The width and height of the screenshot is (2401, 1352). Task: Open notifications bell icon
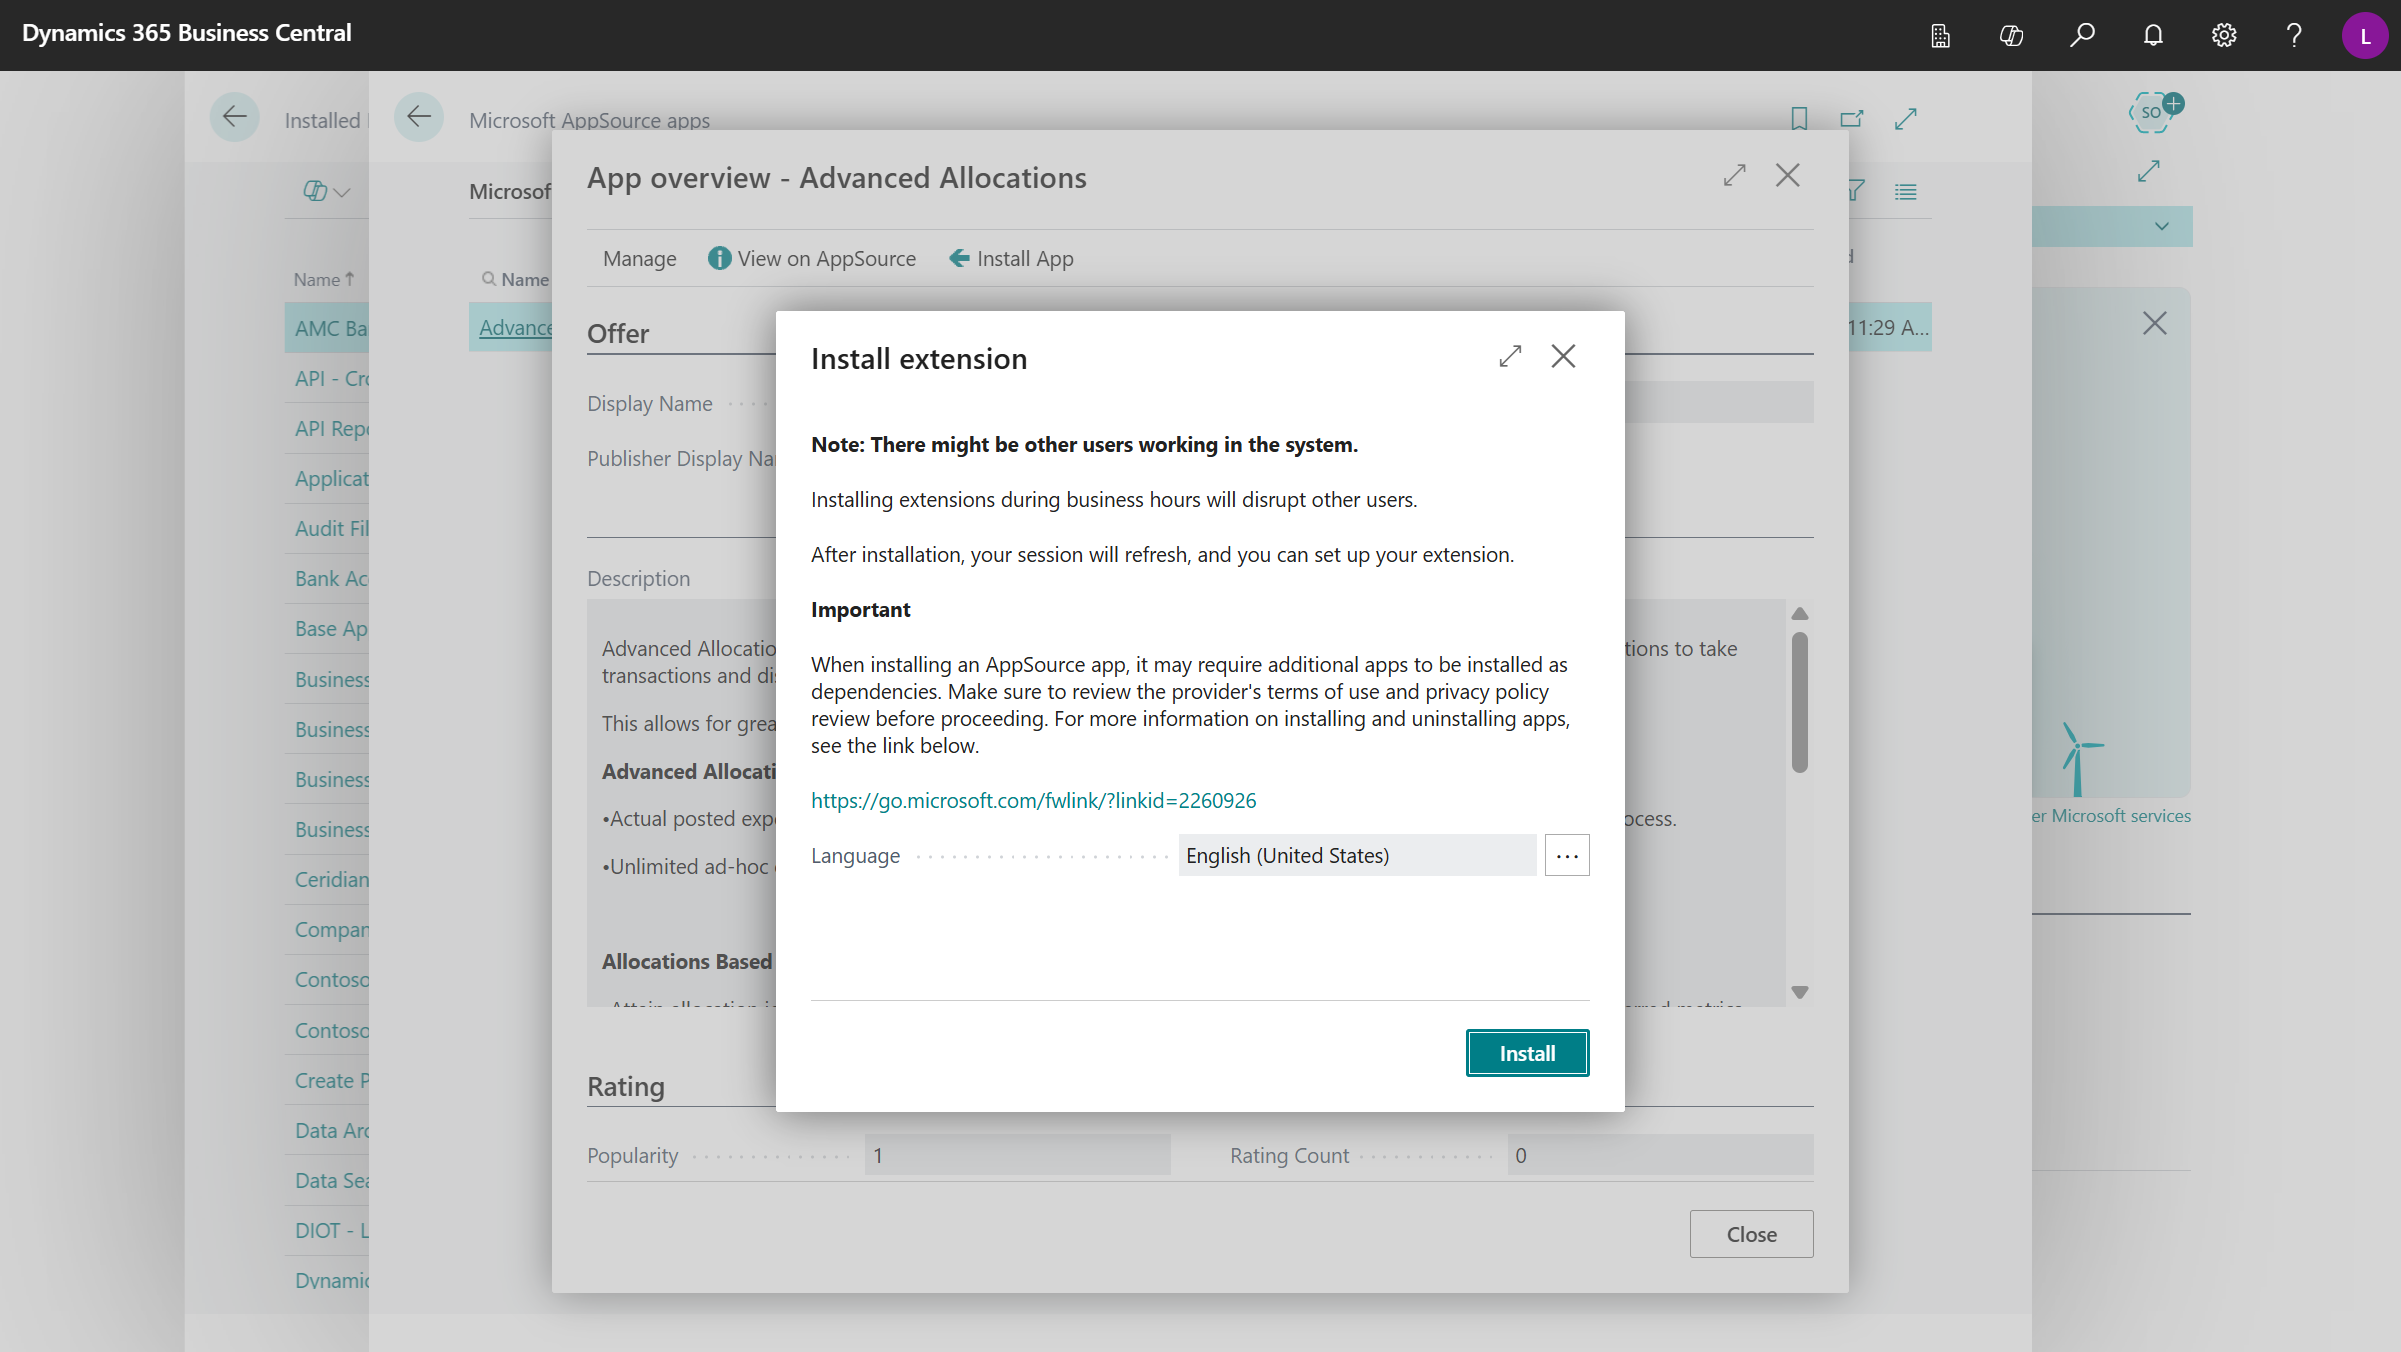pyautogui.click(x=2152, y=35)
